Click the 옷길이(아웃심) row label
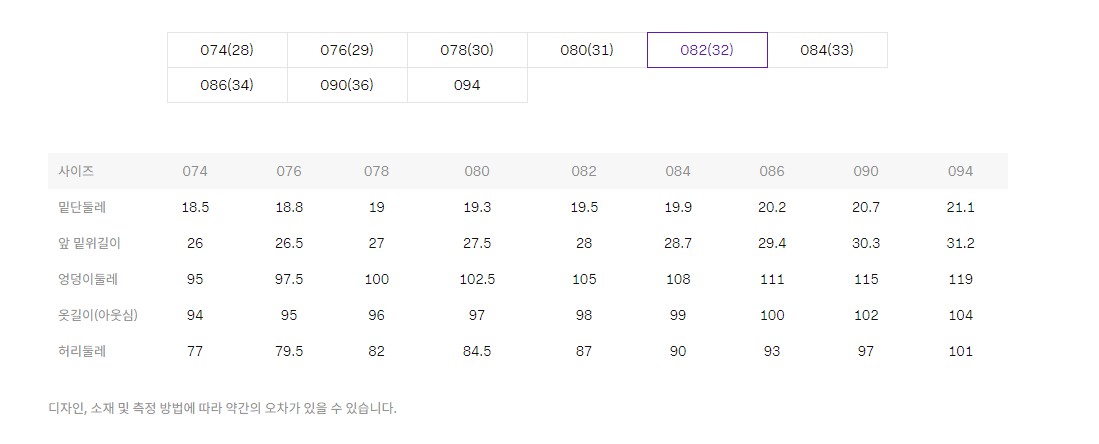 coord(98,315)
